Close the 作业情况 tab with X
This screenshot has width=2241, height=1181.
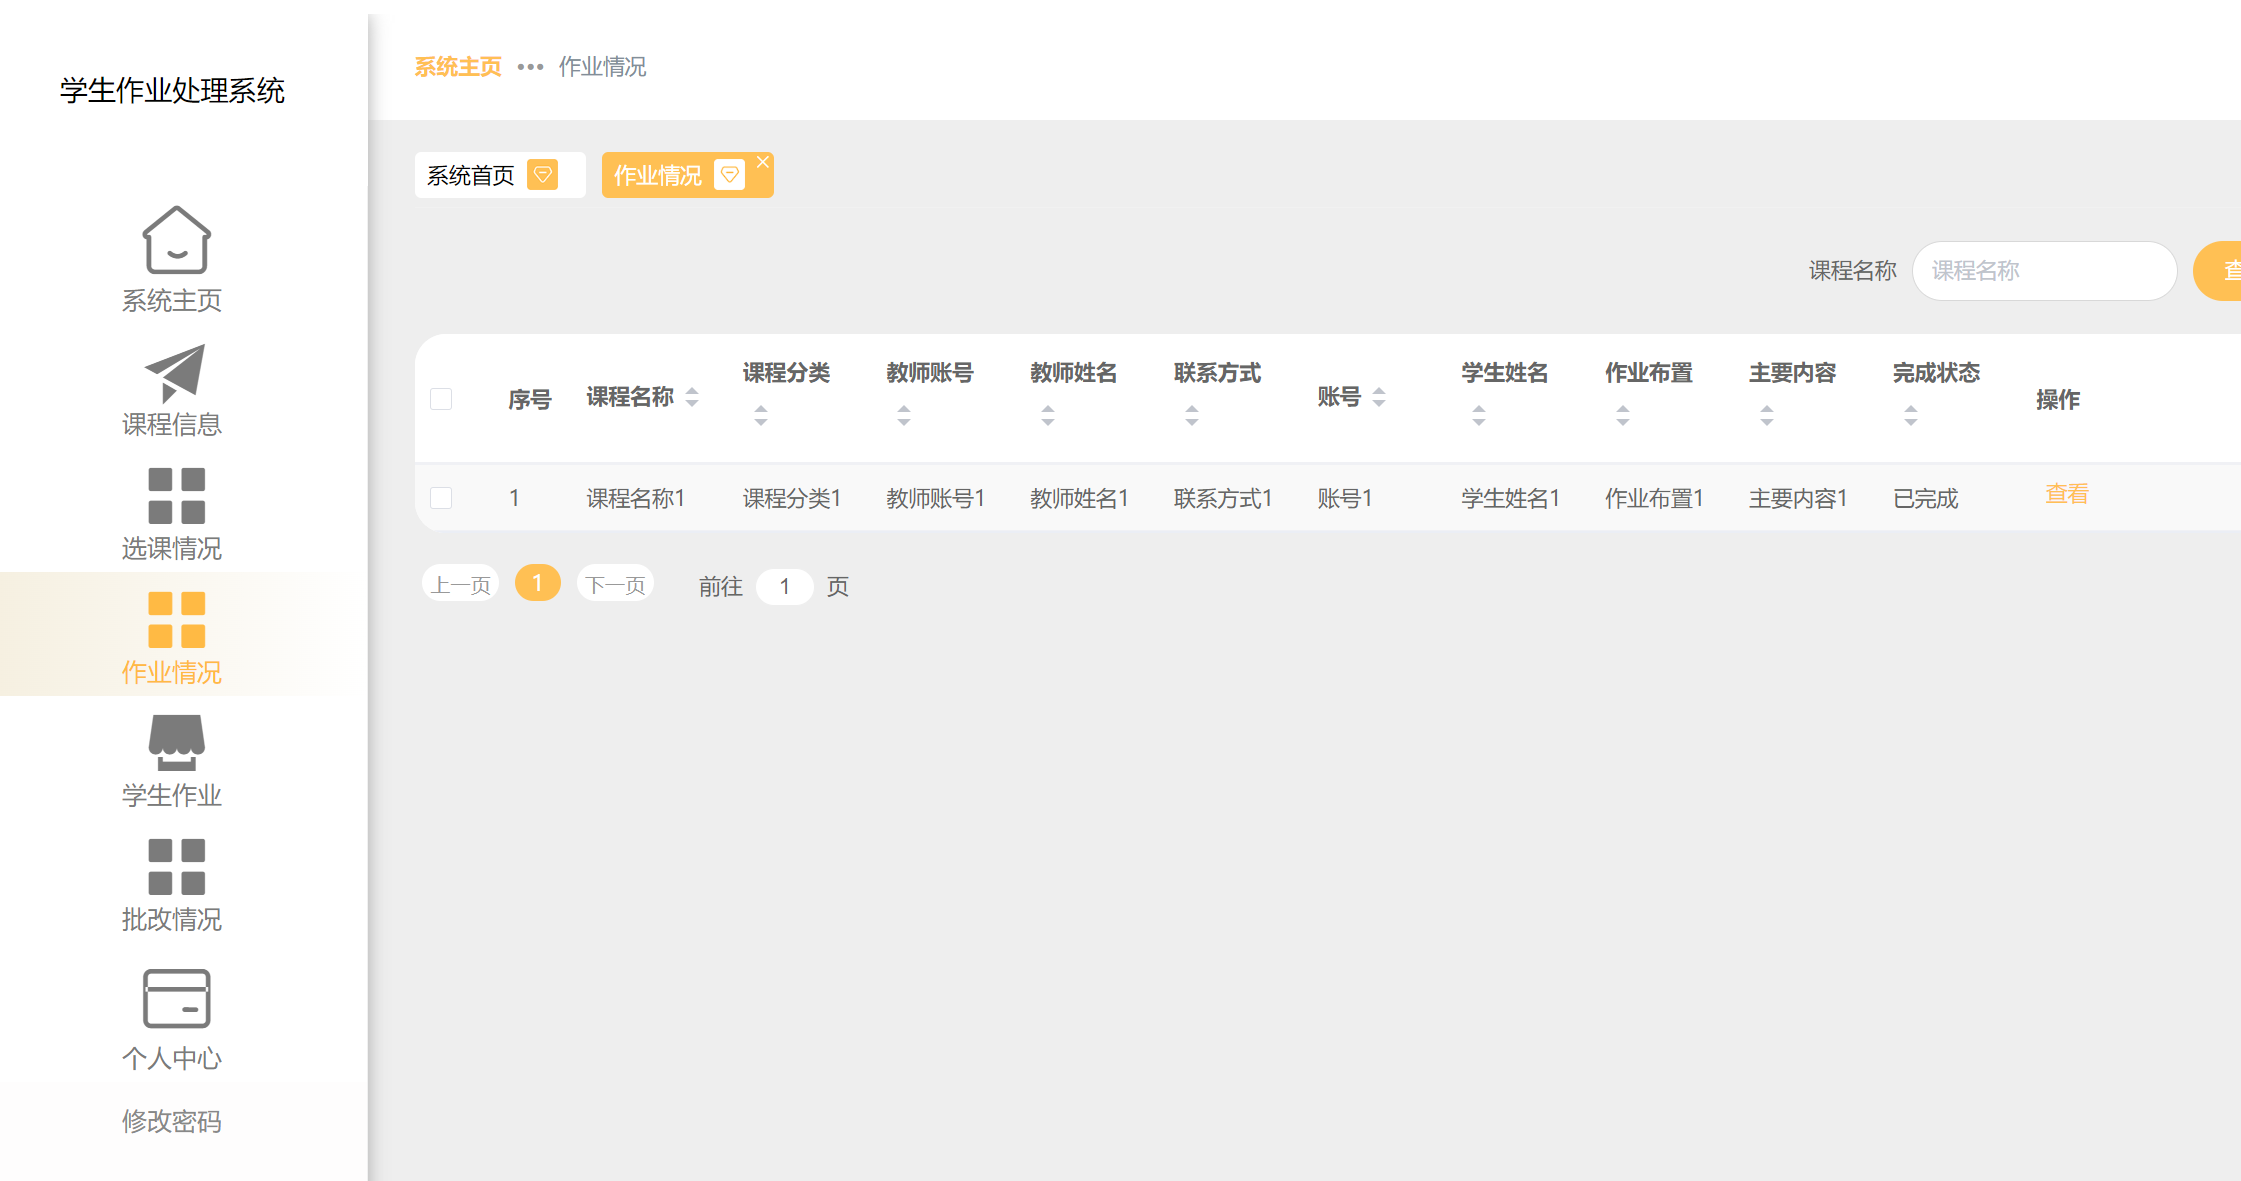click(x=763, y=162)
